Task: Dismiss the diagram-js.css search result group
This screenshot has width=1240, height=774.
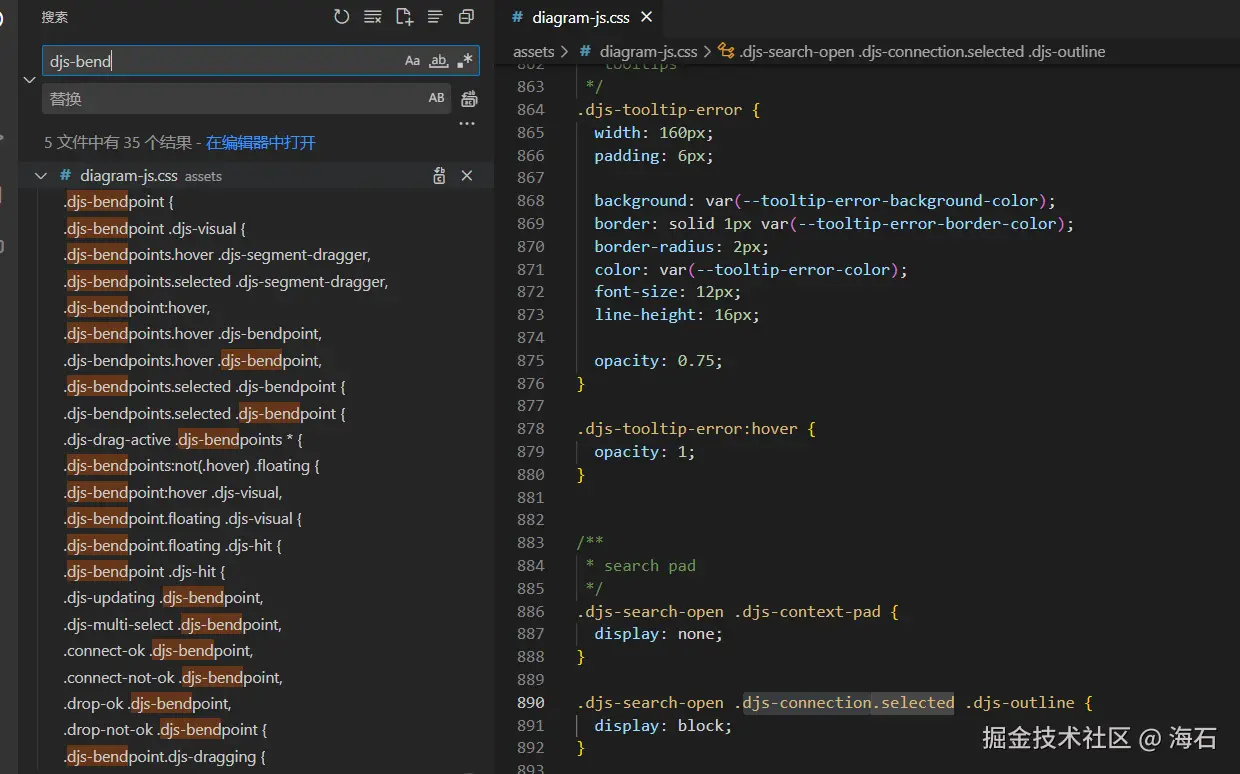Action: (x=466, y=176)
